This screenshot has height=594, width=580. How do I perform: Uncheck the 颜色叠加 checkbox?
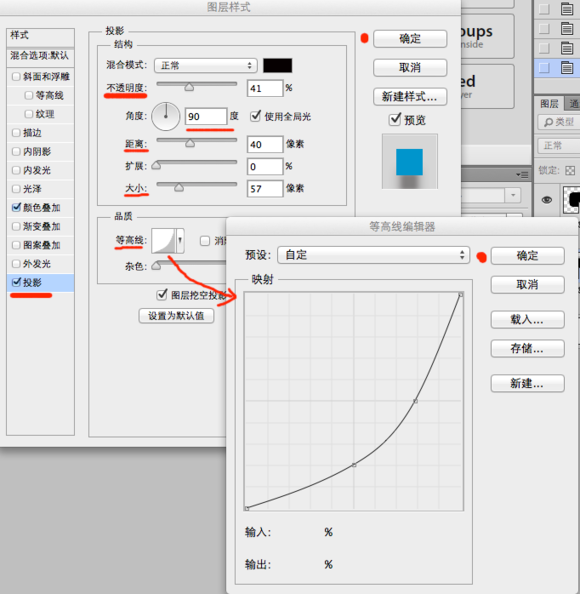[16, 207]
